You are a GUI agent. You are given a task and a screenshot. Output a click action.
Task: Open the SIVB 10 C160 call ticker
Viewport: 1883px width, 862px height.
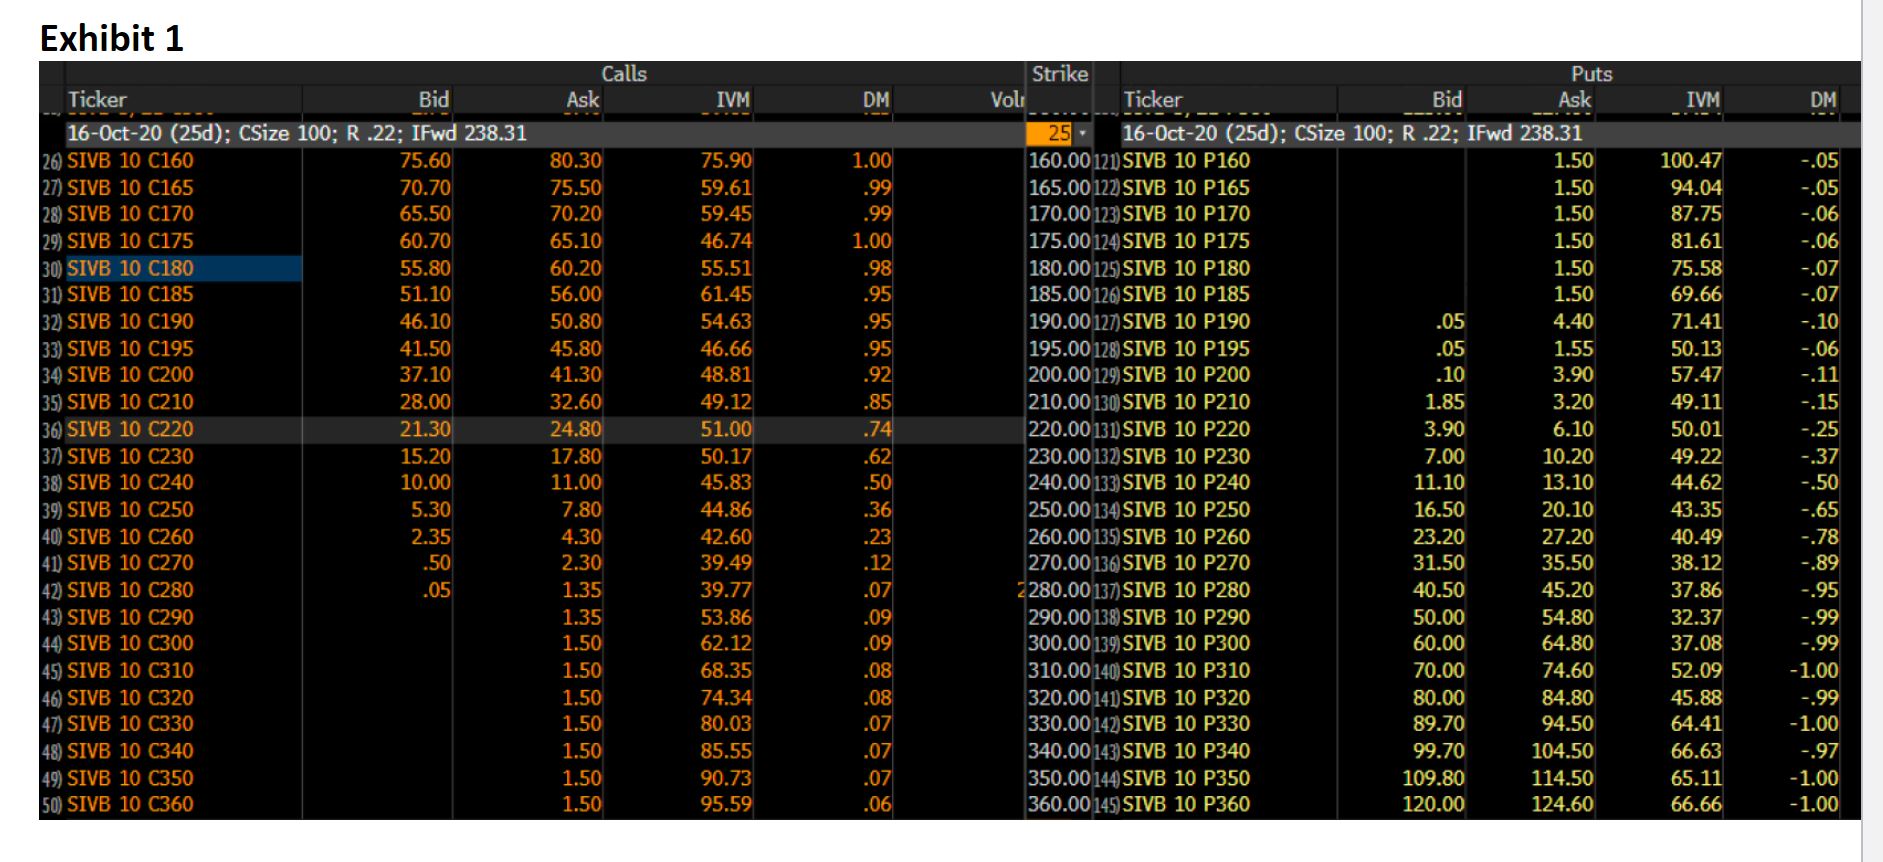[130, 161]
